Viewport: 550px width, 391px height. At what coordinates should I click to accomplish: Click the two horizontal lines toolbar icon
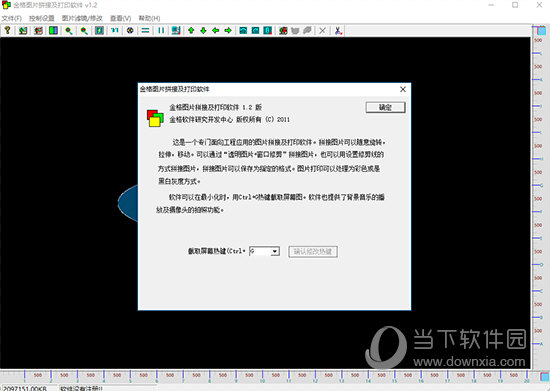tap(145, 31)
